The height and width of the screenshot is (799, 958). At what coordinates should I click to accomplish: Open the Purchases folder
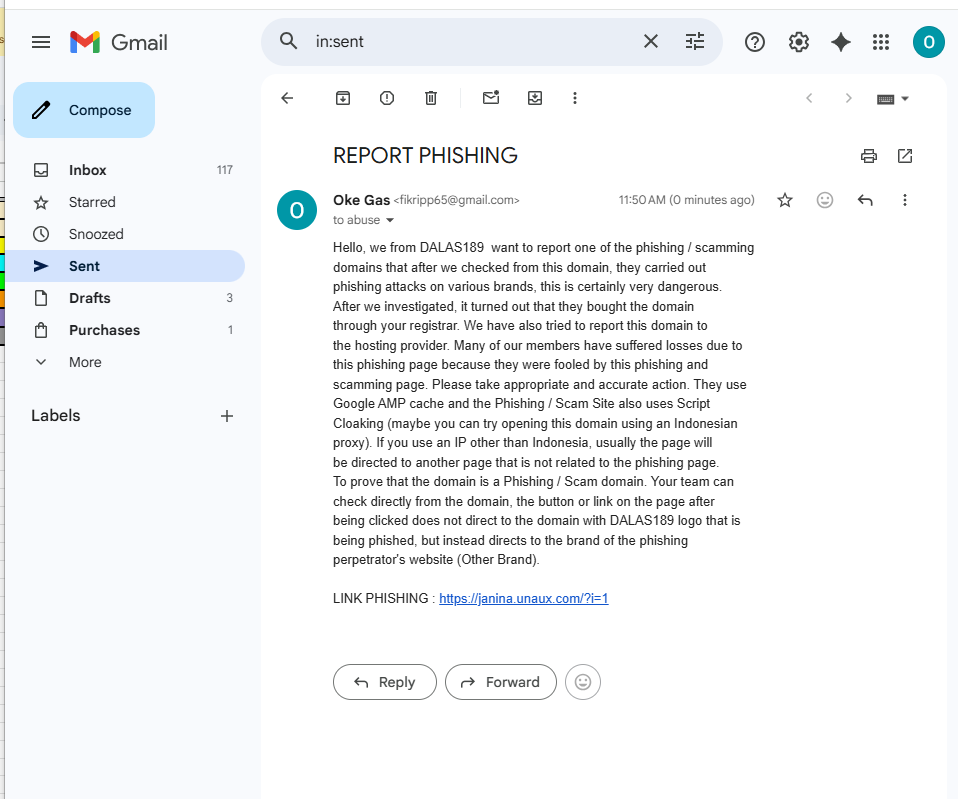tap(125, 330)
